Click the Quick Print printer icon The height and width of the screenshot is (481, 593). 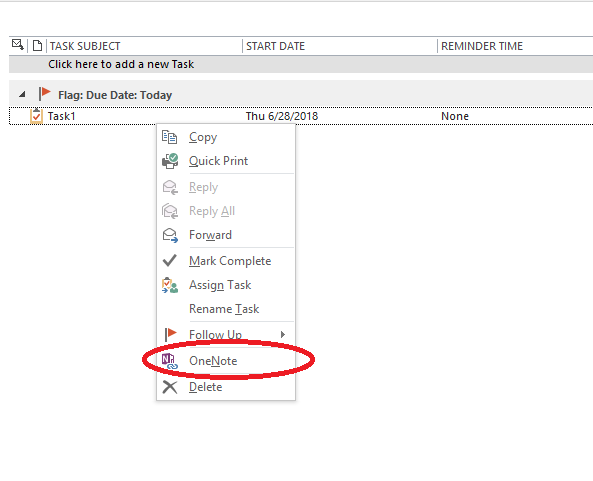(170, 161)
